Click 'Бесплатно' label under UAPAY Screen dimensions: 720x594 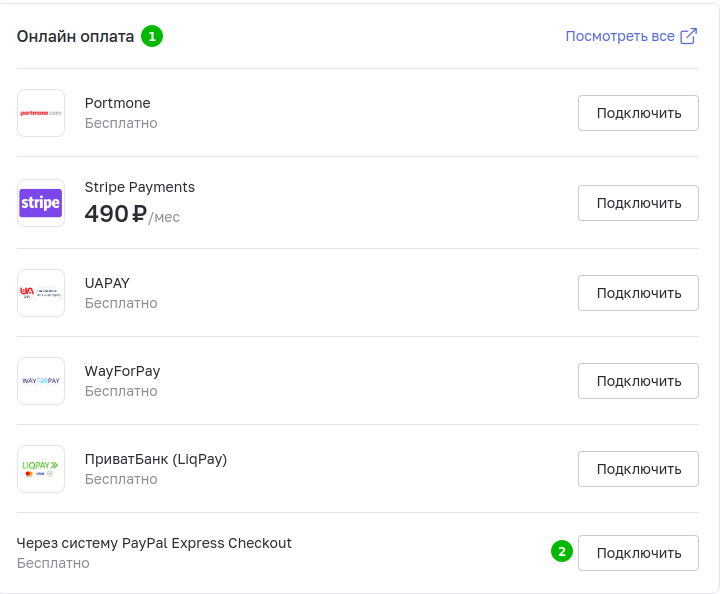click(121, 303)
